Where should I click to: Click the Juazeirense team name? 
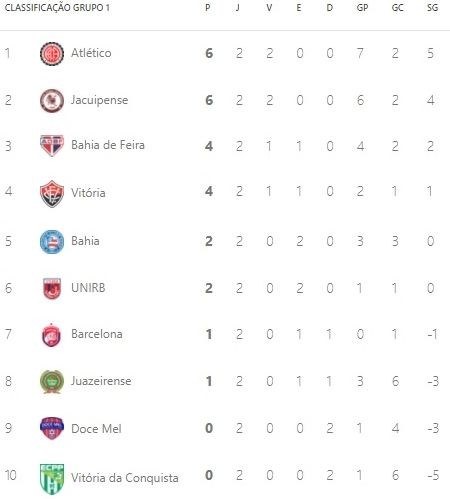[x=101, y=381]
